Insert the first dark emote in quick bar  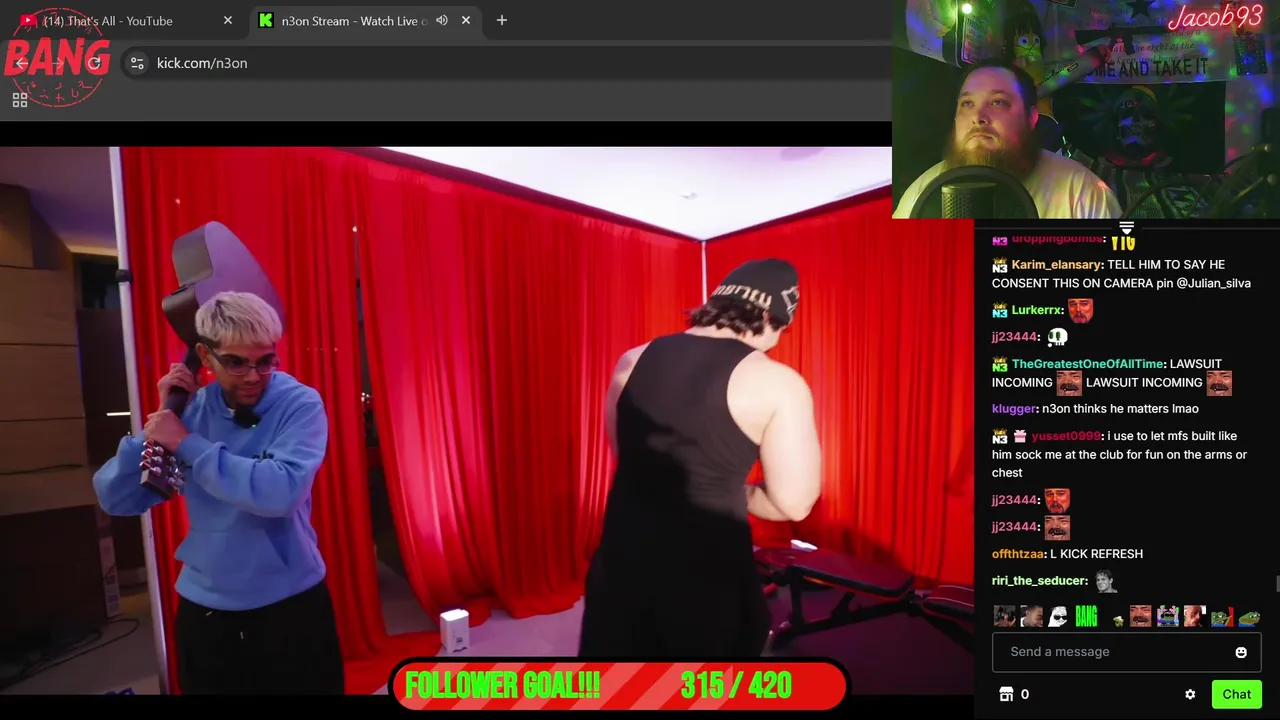1004,616
